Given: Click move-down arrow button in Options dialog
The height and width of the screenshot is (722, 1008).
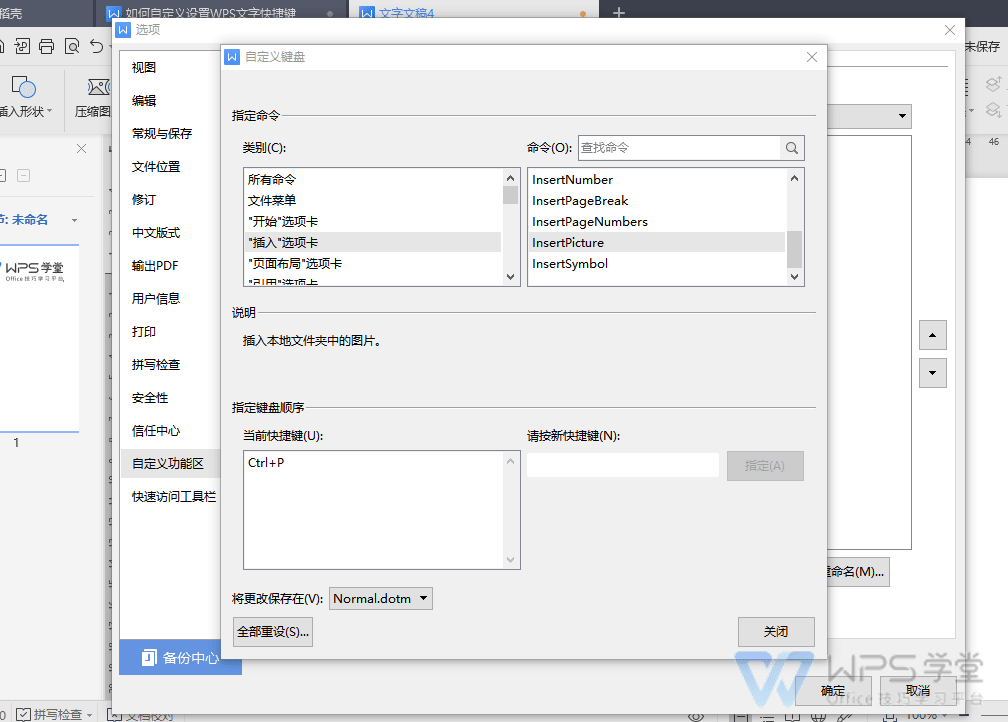Looking at the screenshot, I should click(932, 373).
